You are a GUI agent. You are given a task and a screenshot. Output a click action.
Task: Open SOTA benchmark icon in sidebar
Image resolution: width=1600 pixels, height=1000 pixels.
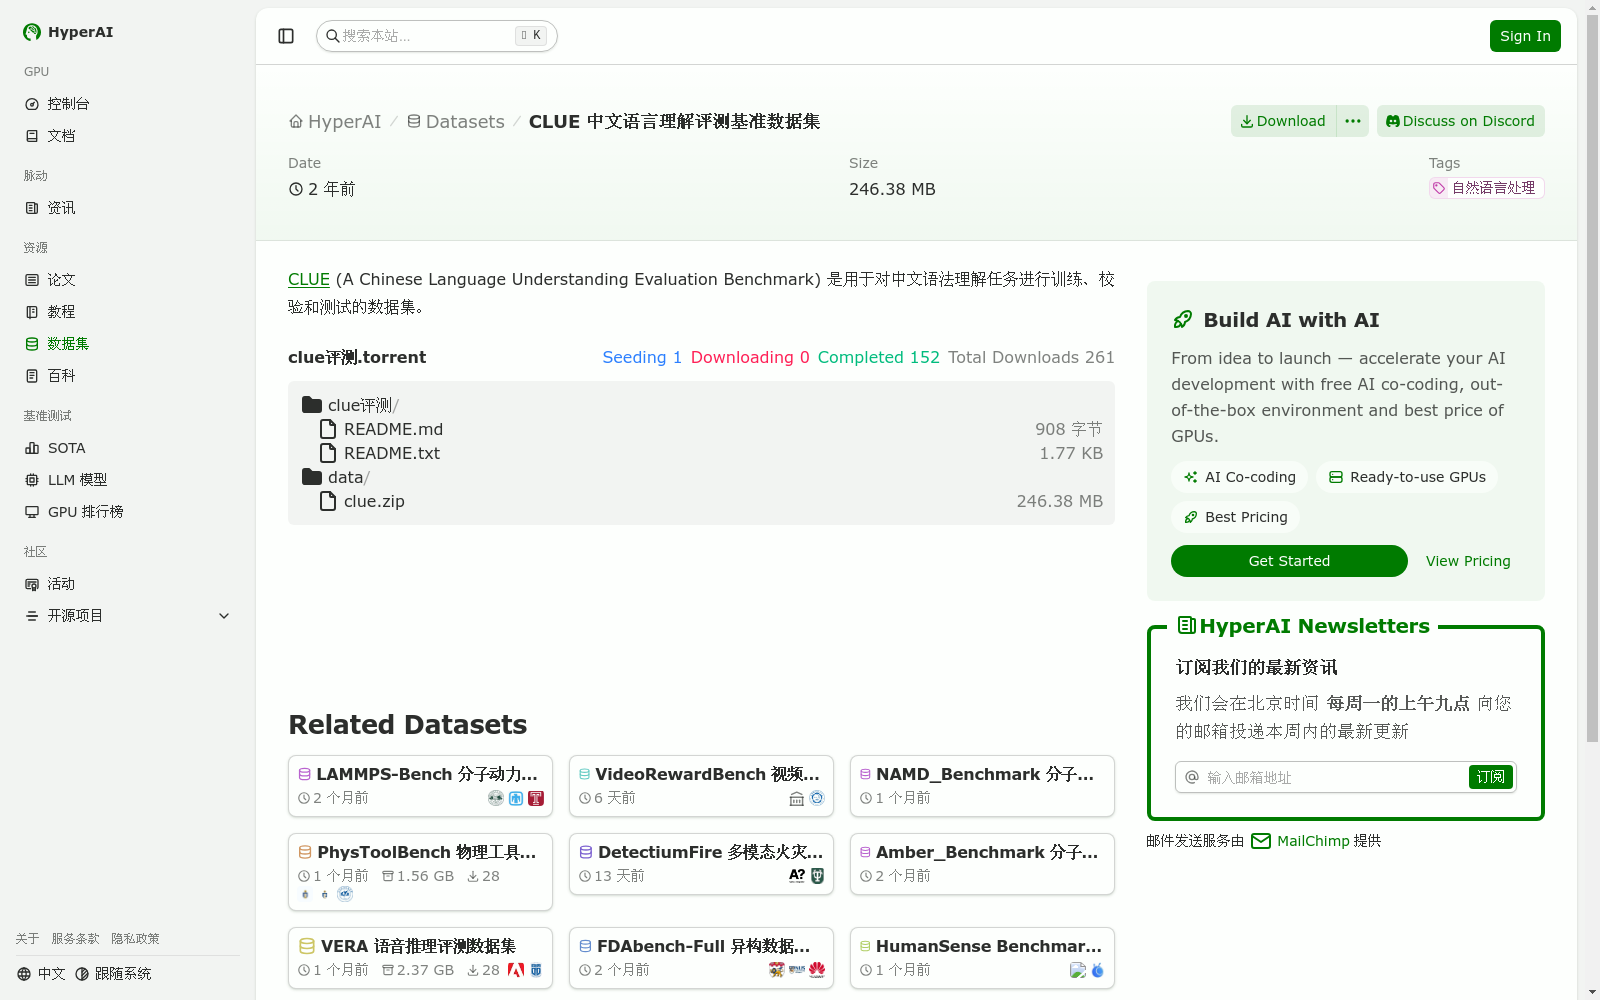coord(32,448)
